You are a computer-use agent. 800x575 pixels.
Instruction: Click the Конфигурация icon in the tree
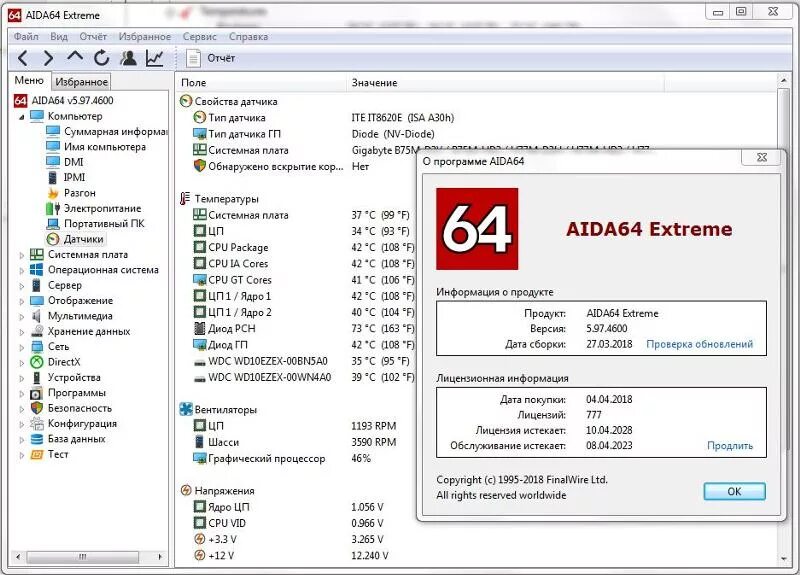[37, 423]
